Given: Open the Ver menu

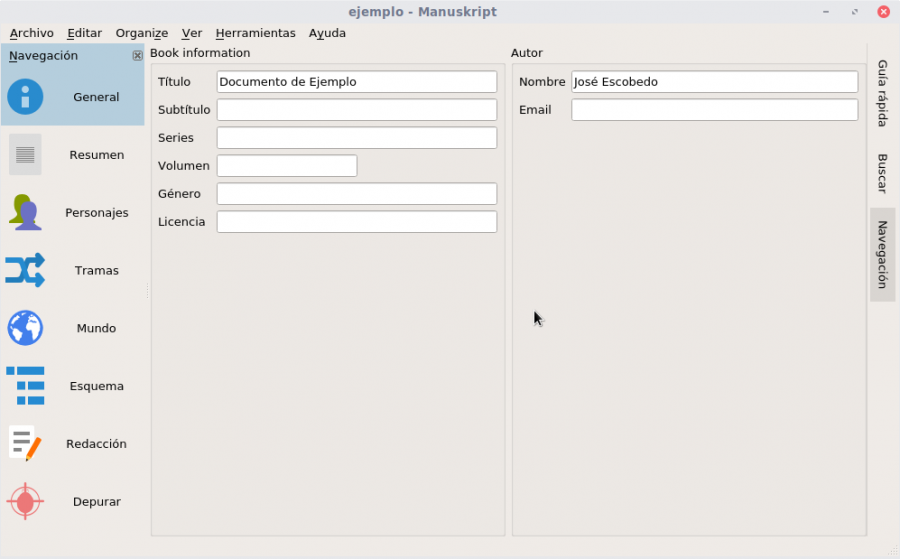Looking at the screenshot, I should 192,33.
